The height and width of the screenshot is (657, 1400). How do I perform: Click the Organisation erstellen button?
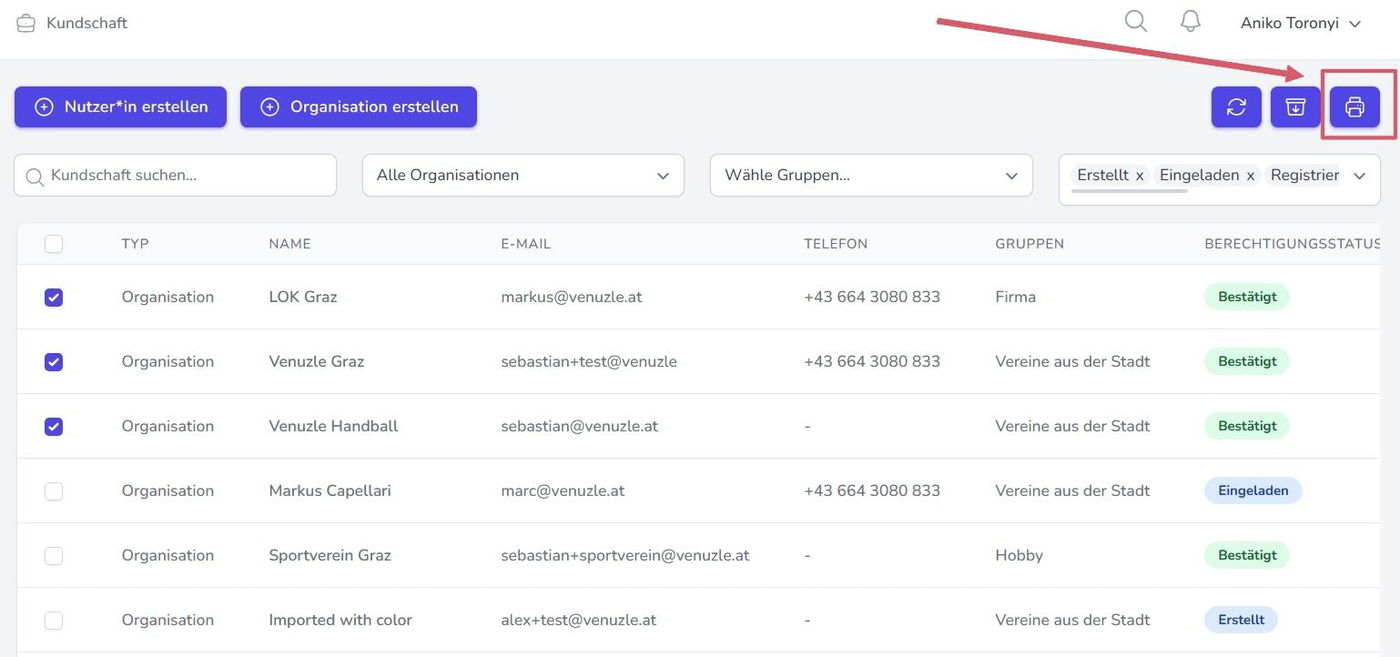(358, 107)
